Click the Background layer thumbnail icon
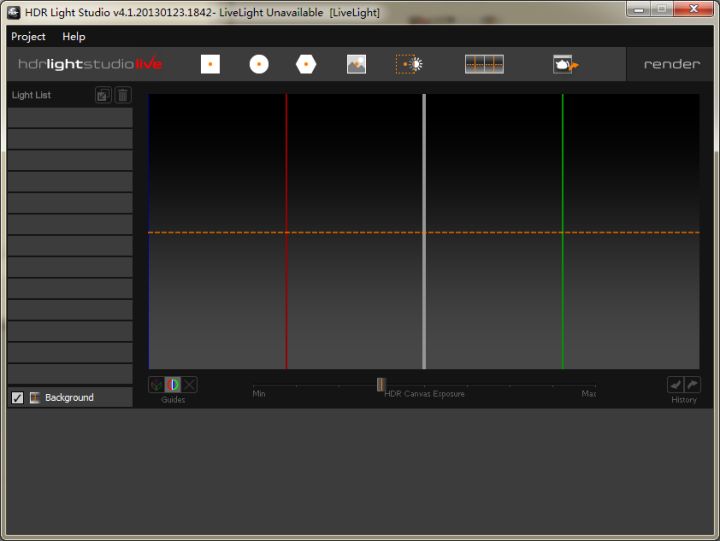720x541 pixels. (35, 398)
